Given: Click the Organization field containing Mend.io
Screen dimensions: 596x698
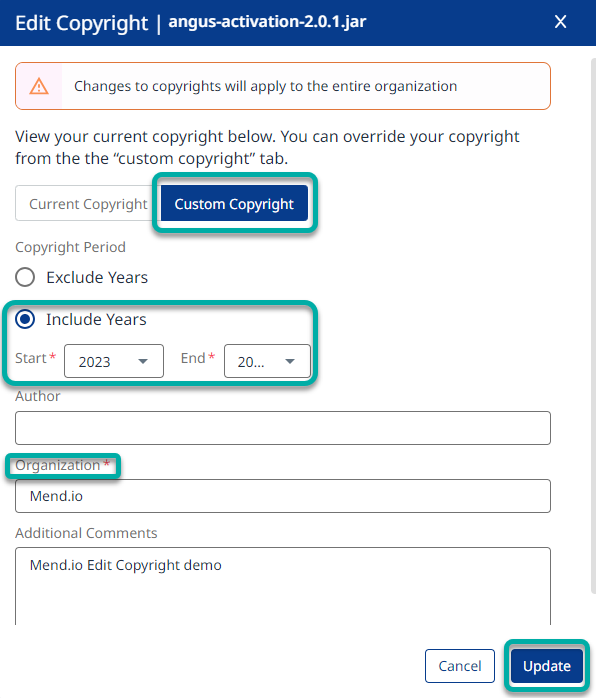Looking at the screenshot, I should point(283,496).
